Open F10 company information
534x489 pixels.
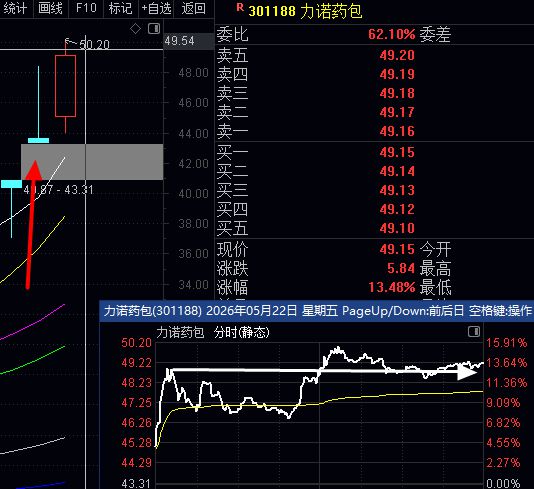point(86,8)
